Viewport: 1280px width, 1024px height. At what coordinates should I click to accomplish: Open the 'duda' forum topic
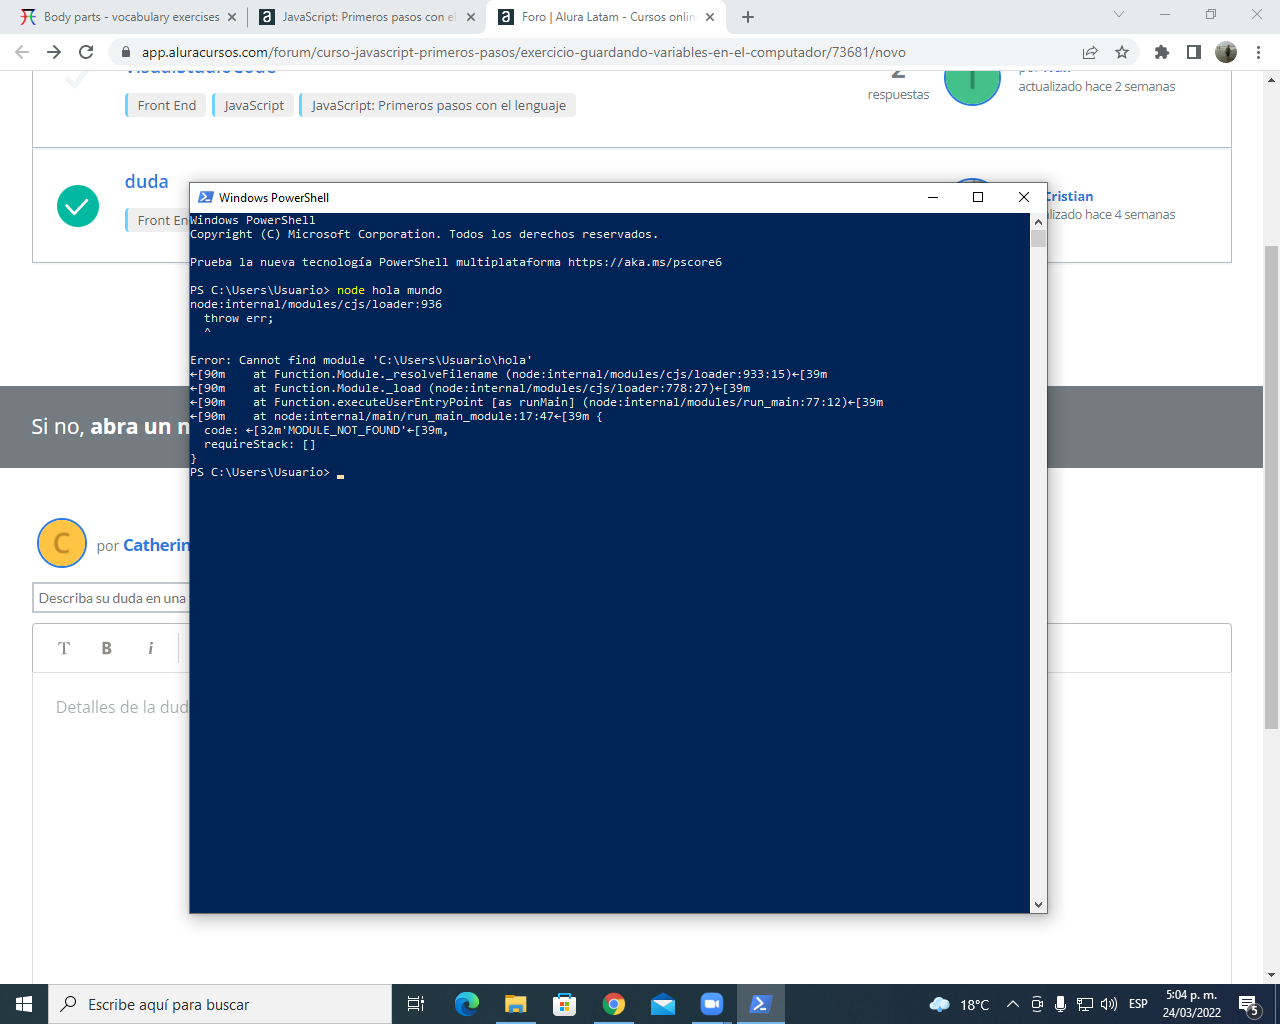[147, 181]
